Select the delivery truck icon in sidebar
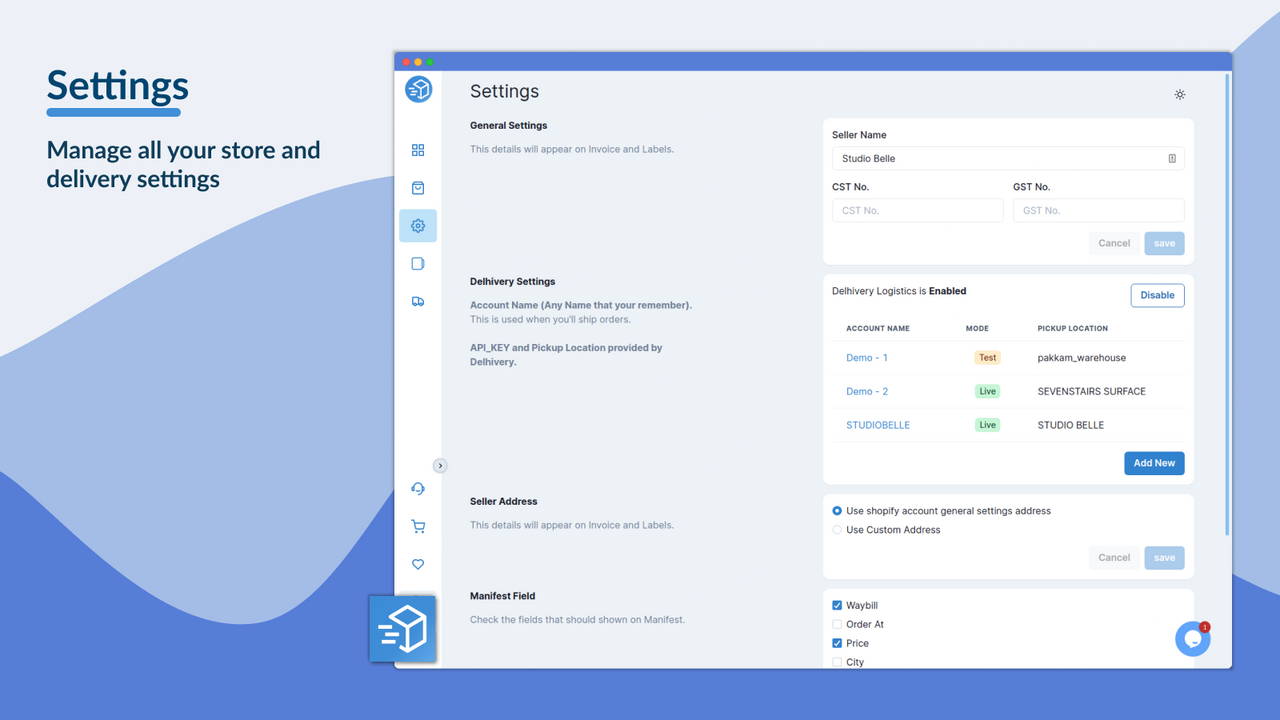The height and width of the screenshot is (720, 1280). point(418,301)
